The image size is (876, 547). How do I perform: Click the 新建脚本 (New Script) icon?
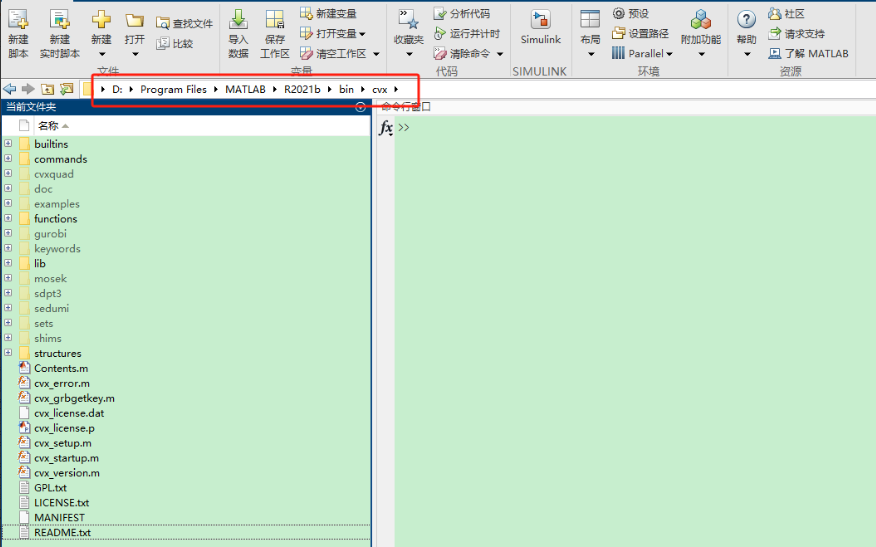click(x=18, y=20)
